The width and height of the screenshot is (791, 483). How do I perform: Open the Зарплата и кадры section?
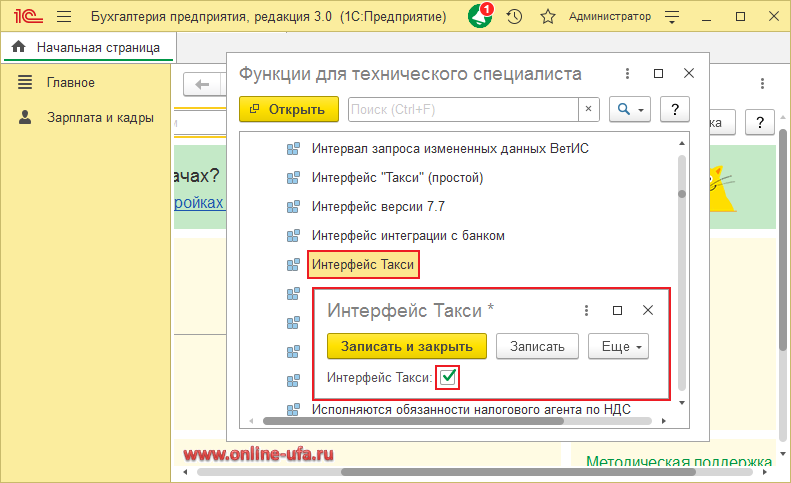(100, 118)
